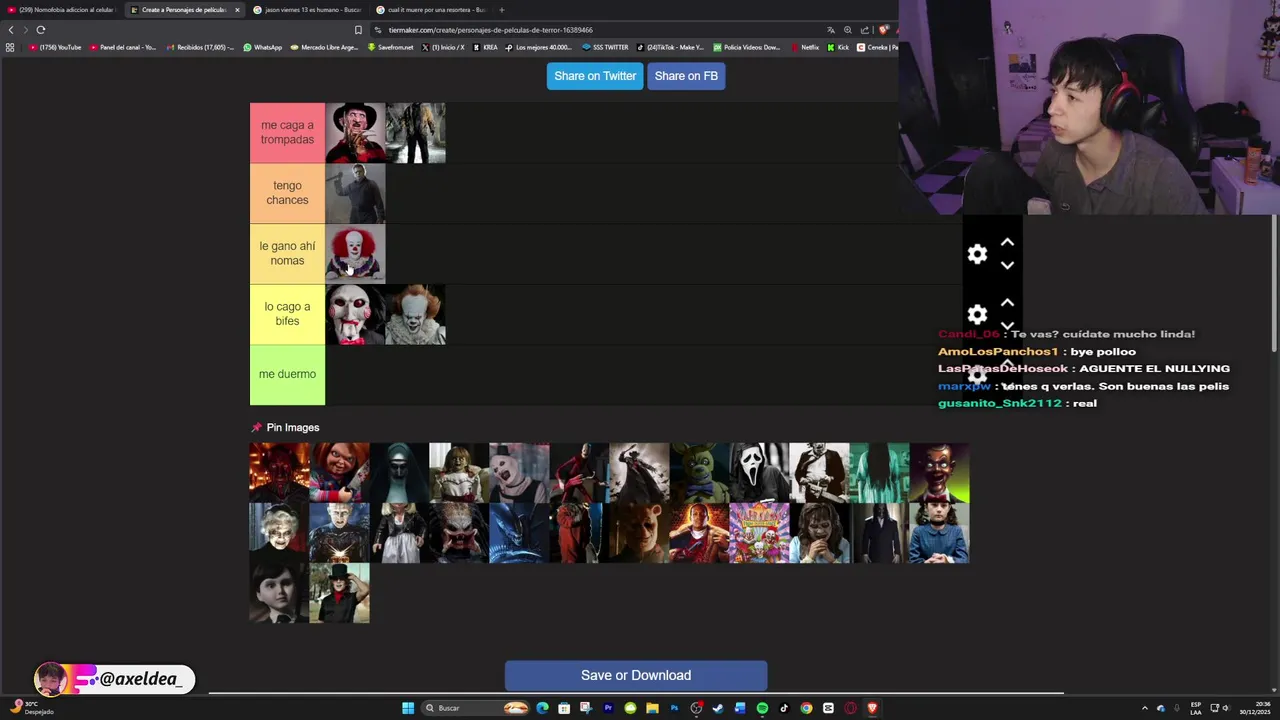Open the settings gear for 'lo cago a bifes' row
The image size is (1280, 720).
tap(977, 314)
